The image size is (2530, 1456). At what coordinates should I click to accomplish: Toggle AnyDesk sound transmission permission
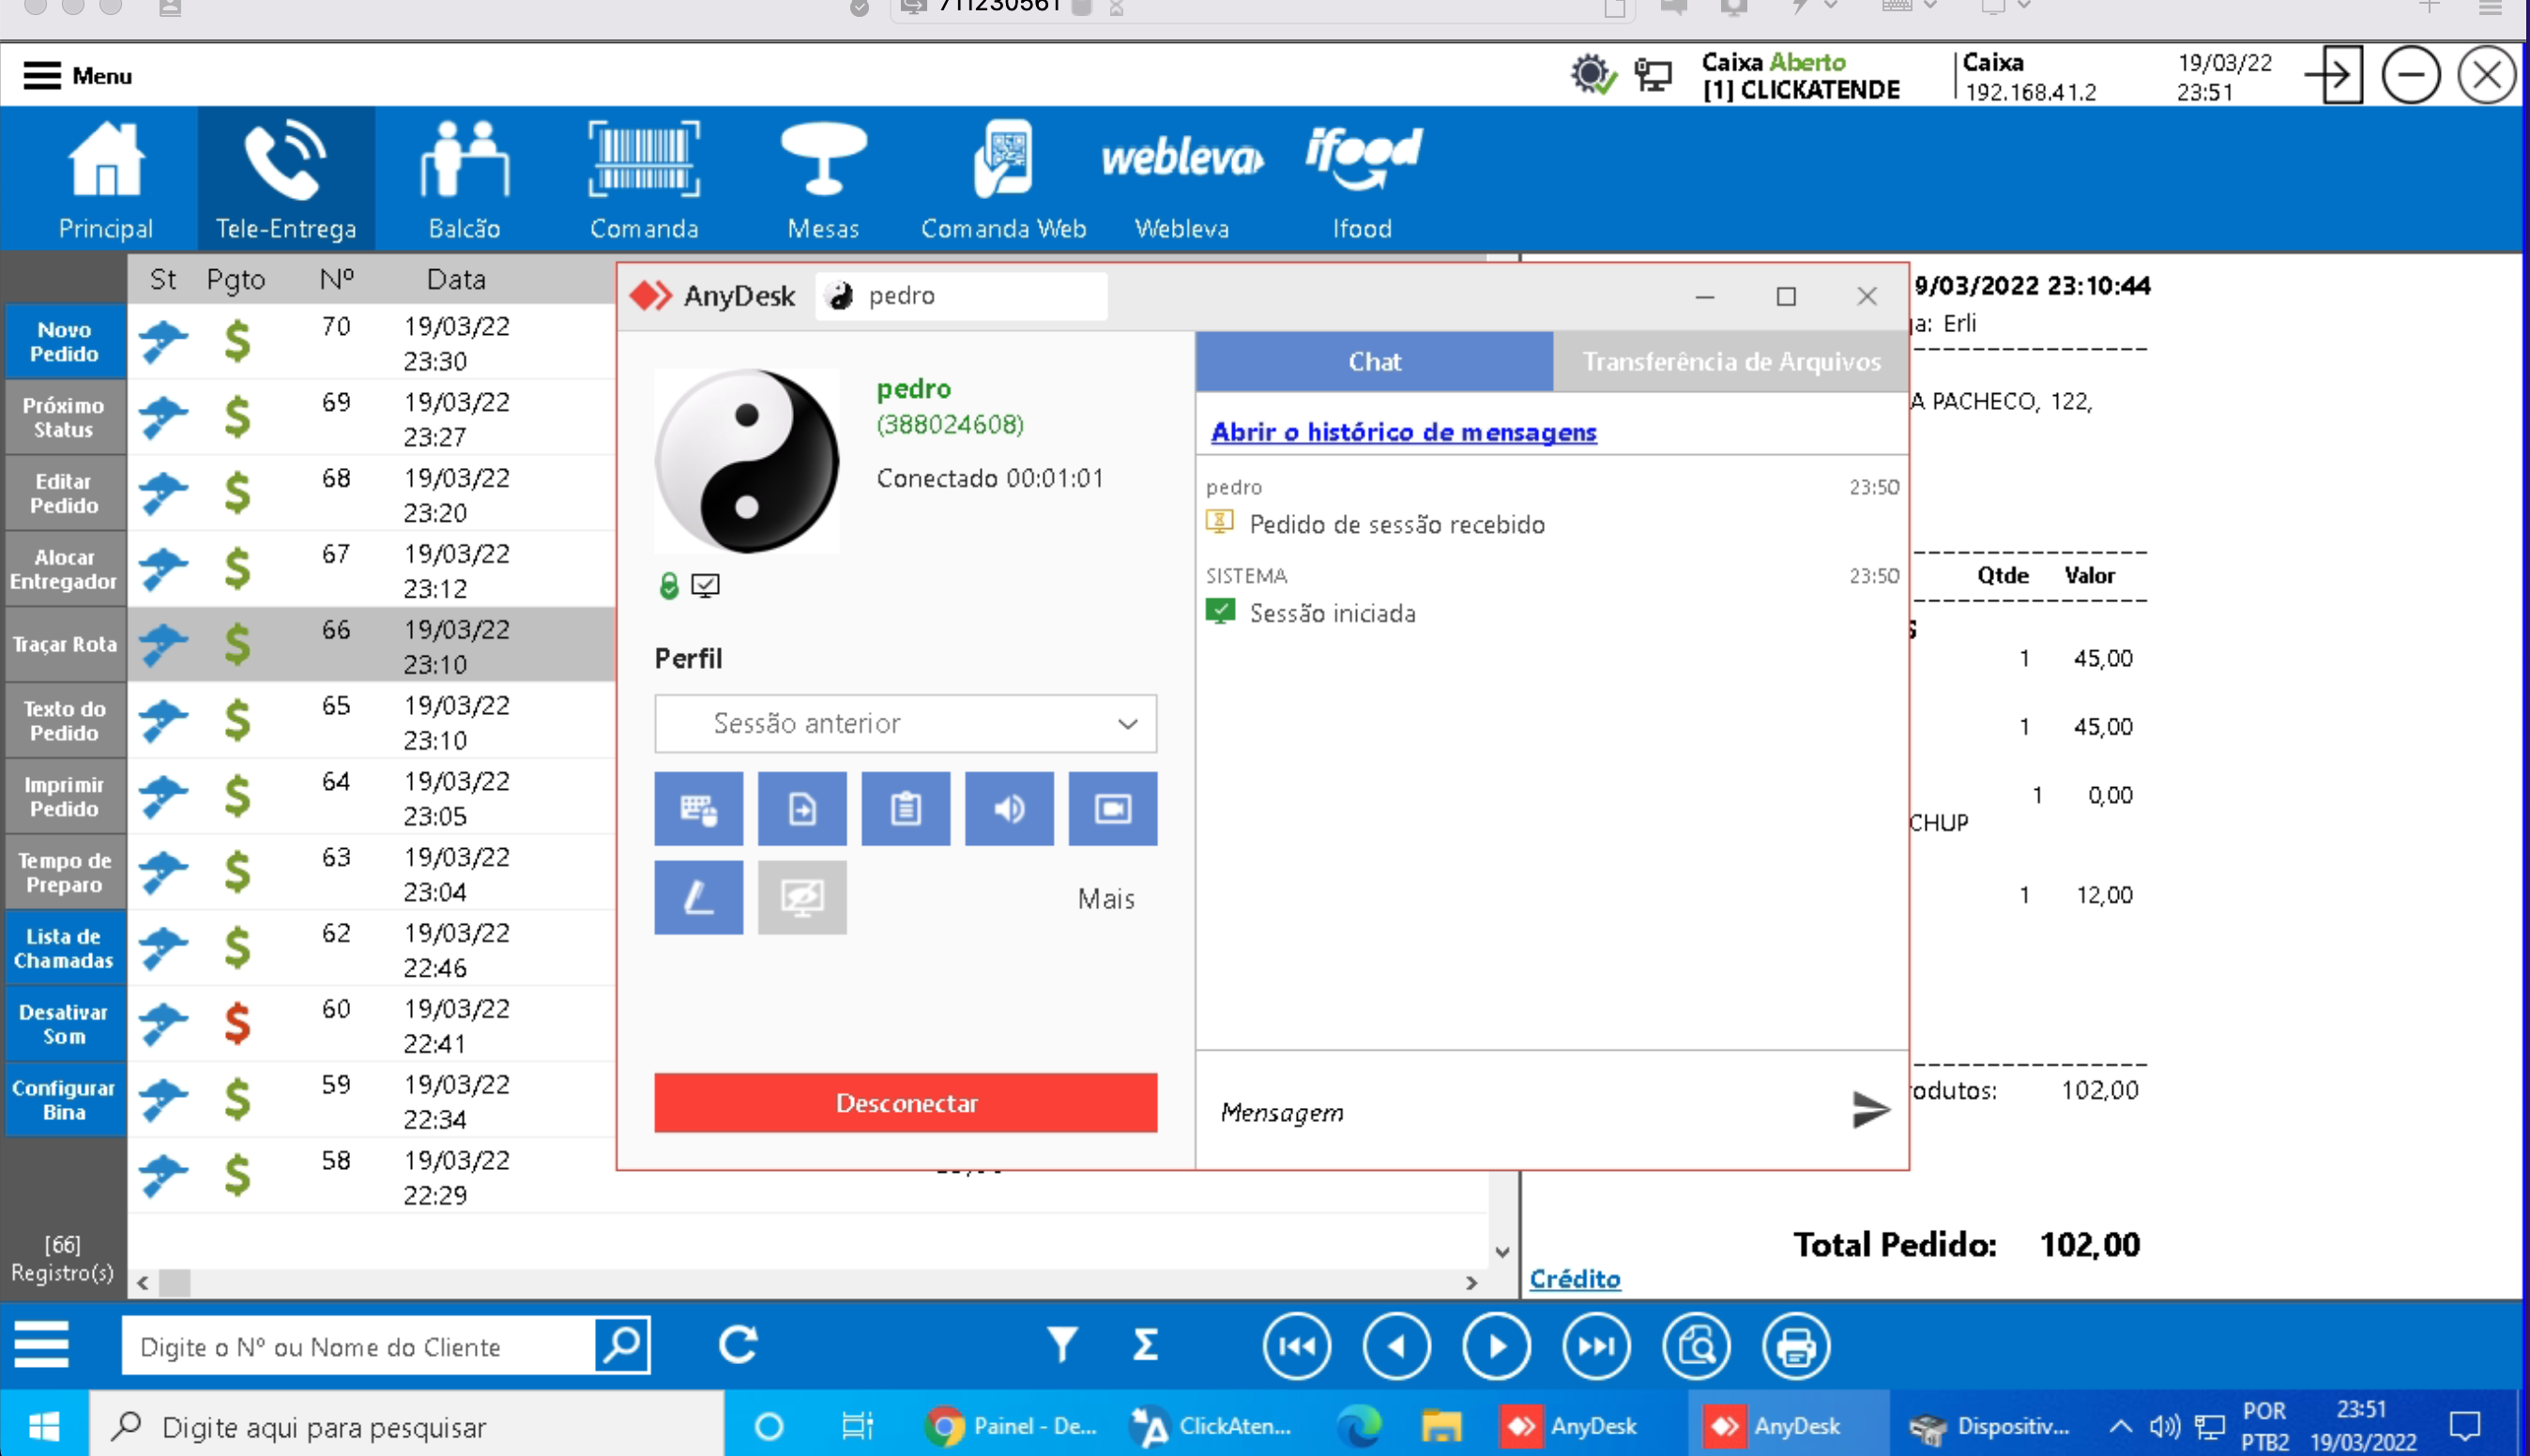tap(1008, 808)
